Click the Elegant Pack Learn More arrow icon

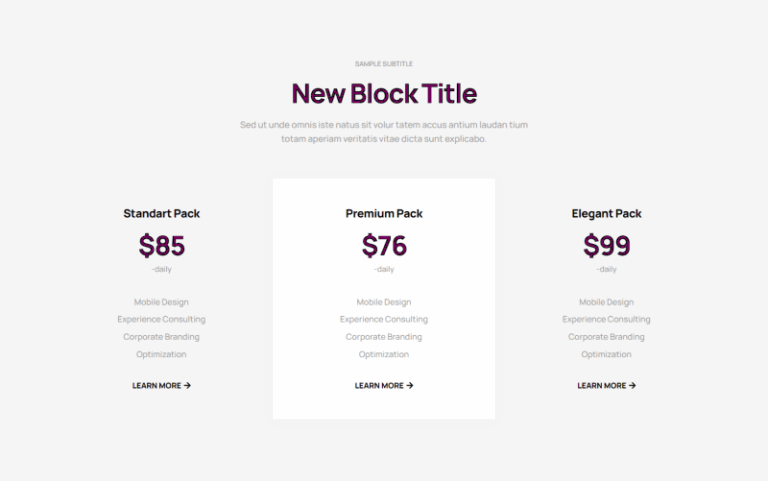pos(632,386)
